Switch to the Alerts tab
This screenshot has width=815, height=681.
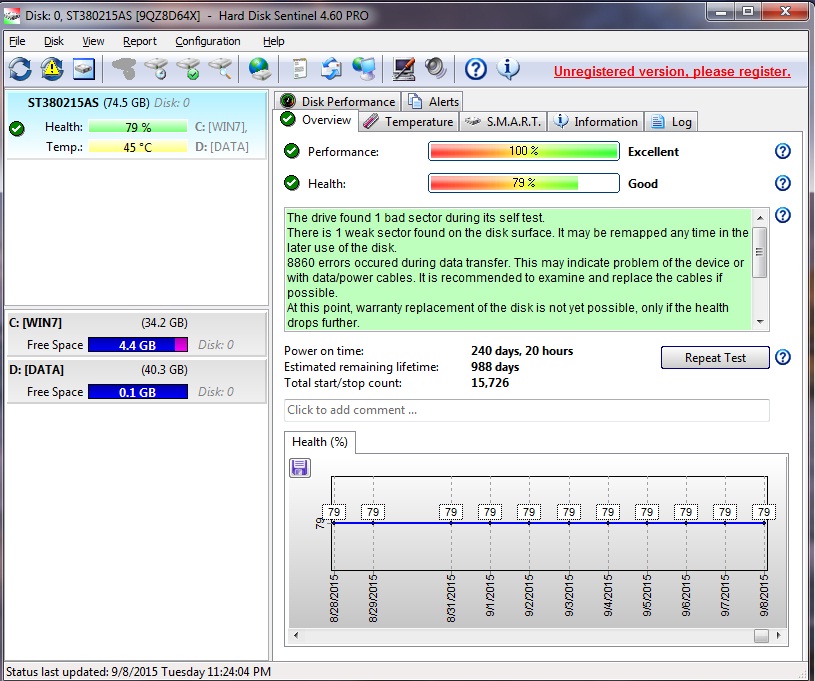tap(432, 101)
